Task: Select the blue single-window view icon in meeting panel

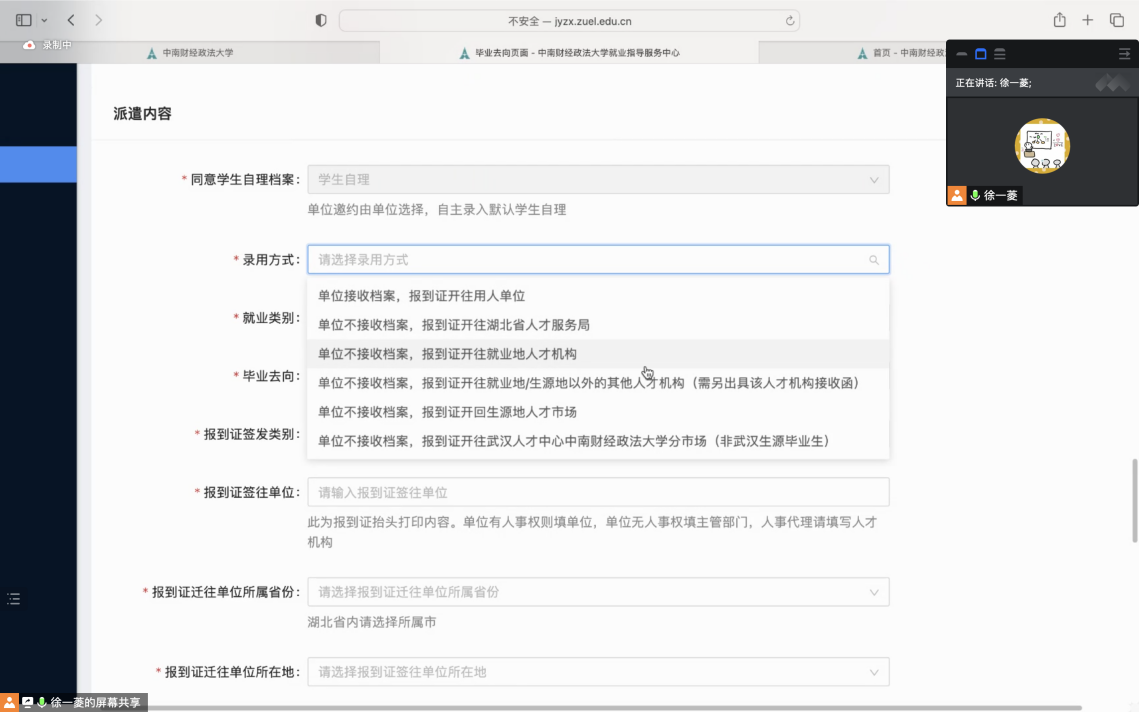Action: pyautogui.click(x=981, y=54)
